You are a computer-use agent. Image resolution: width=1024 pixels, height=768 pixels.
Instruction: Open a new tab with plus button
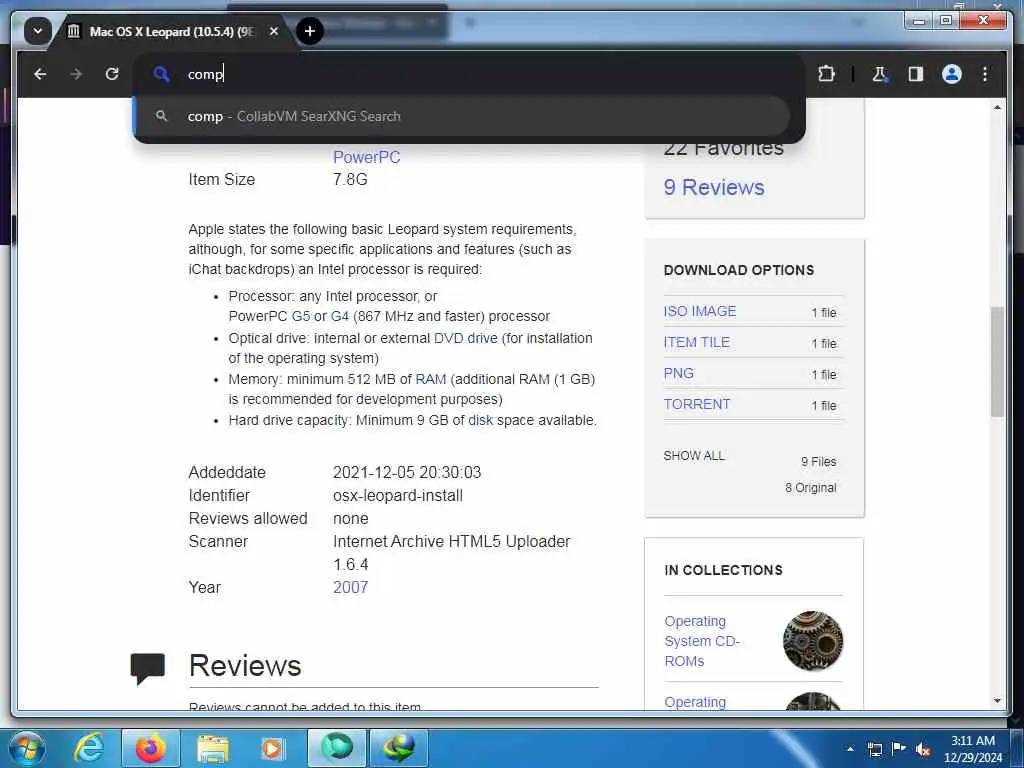tap(310, 31)
